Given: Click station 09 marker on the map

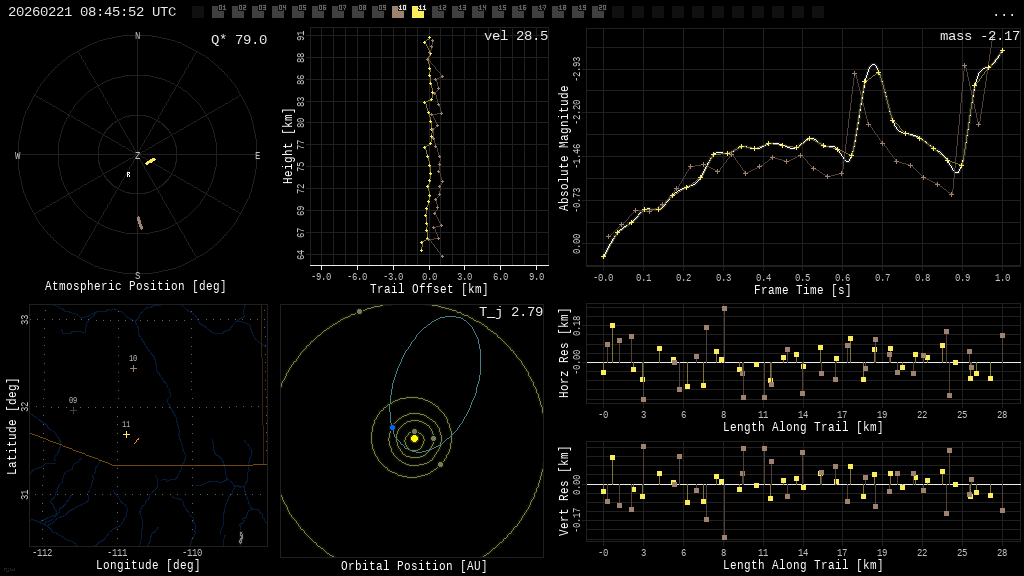Looking at the screenshot, I should tap(73, 410).
